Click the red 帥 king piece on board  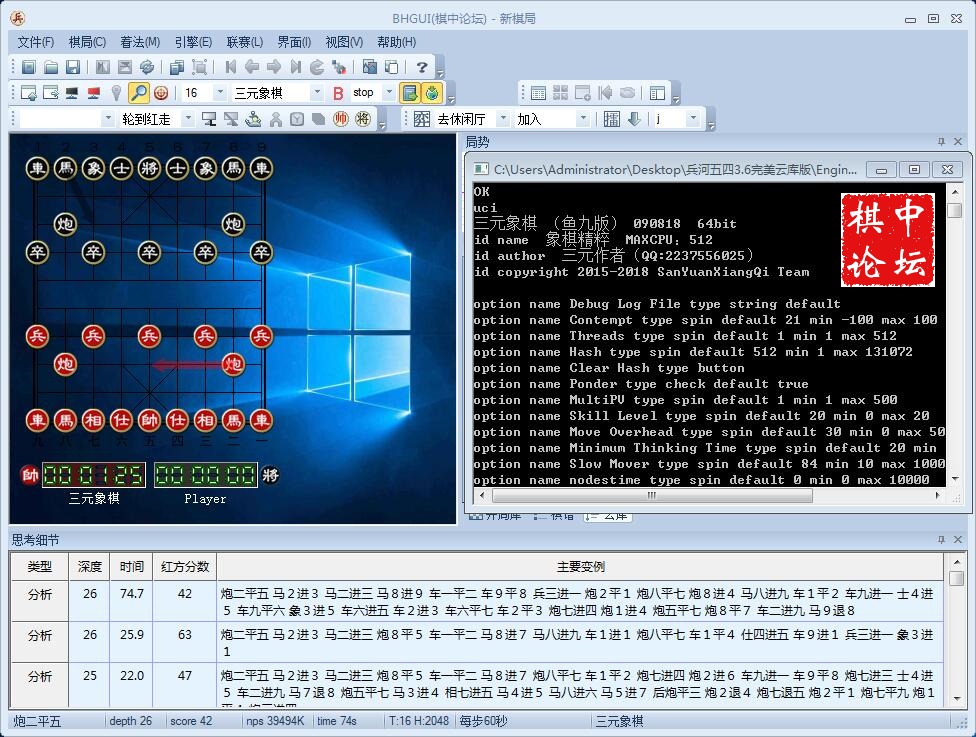point(149,420)
